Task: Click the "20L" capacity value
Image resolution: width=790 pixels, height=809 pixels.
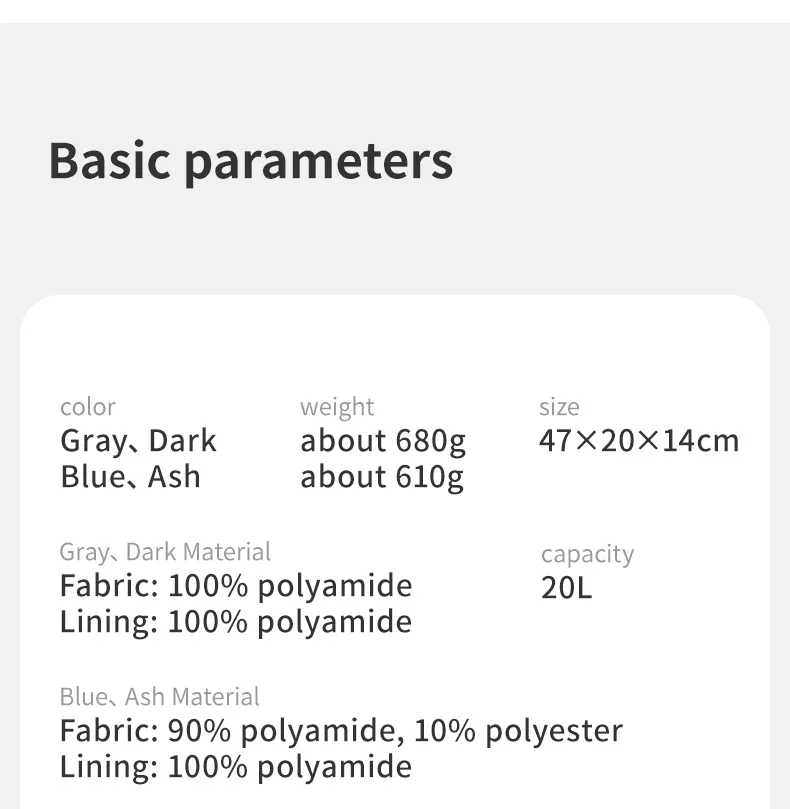Action: [566, 587]
